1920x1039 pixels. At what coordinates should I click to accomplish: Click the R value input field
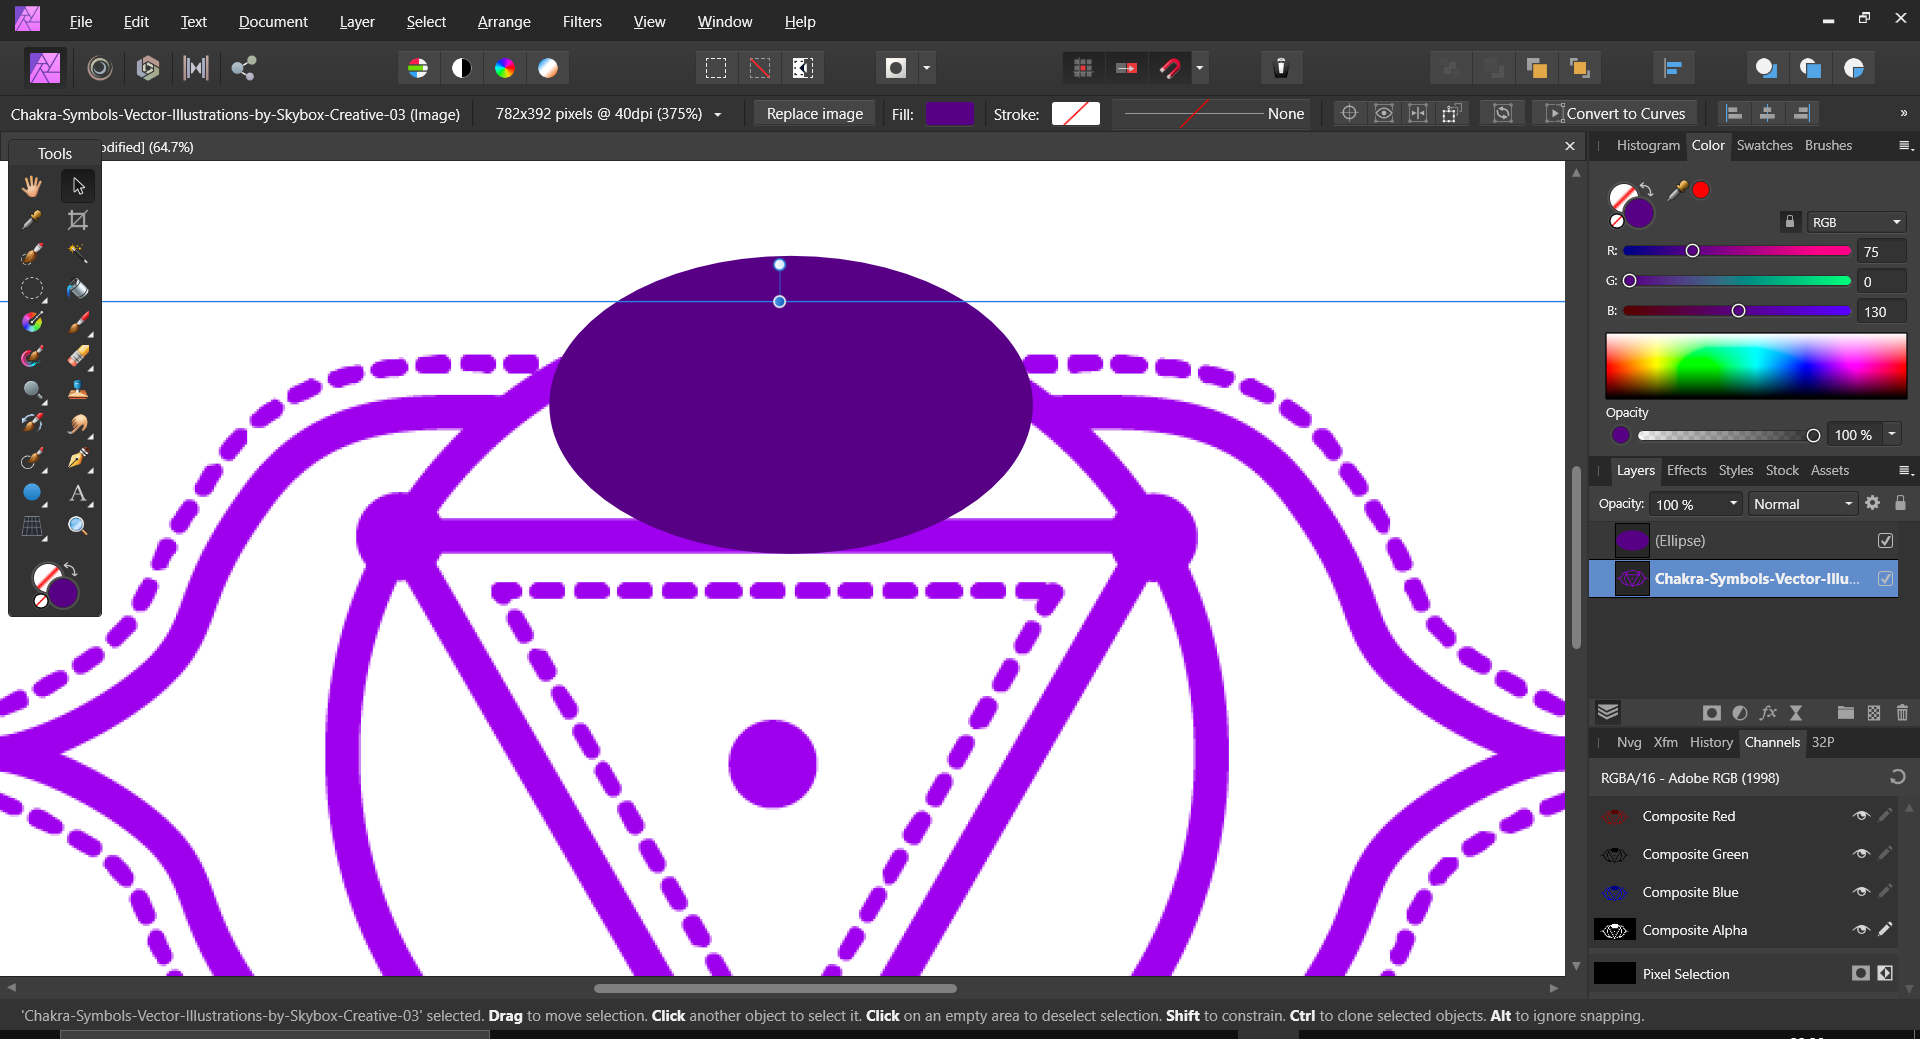click(1881, 252)
